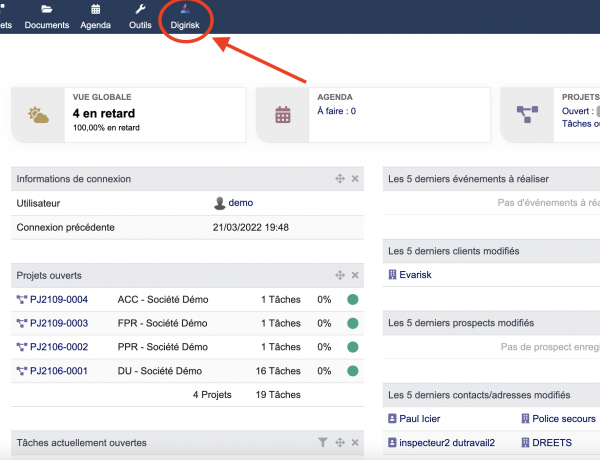Open the Documents menu
This screenshot has width=600, height=460.
tap(47, 18)
